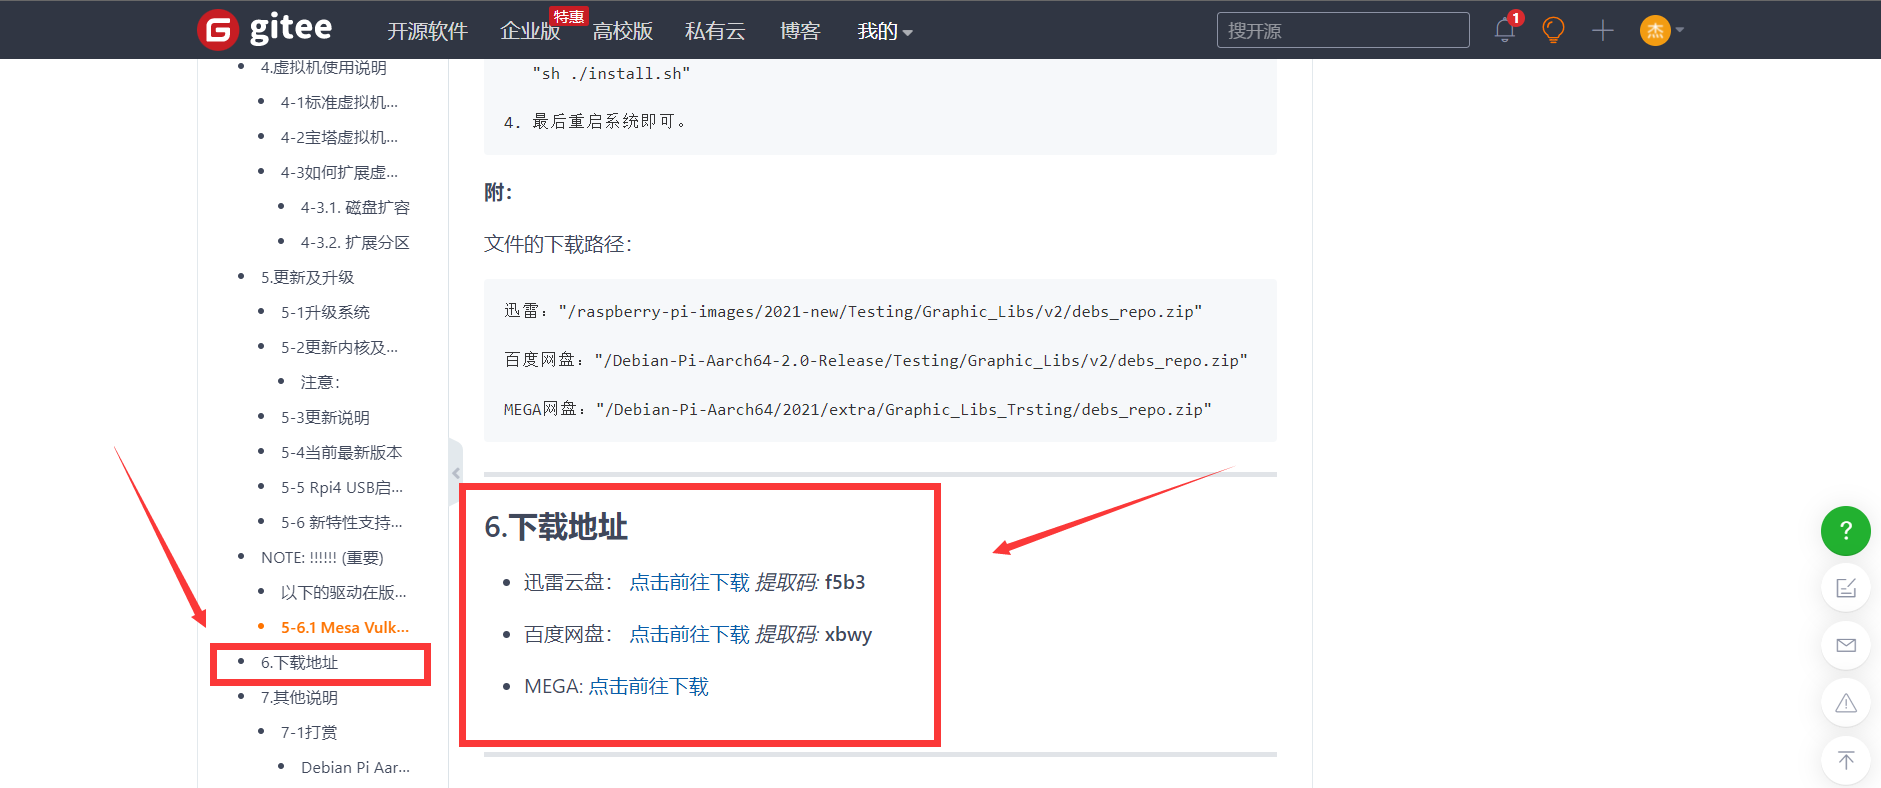Click the plus create-new icon
Viewport: 1881px width, 788px height.
coord(1603,30)
